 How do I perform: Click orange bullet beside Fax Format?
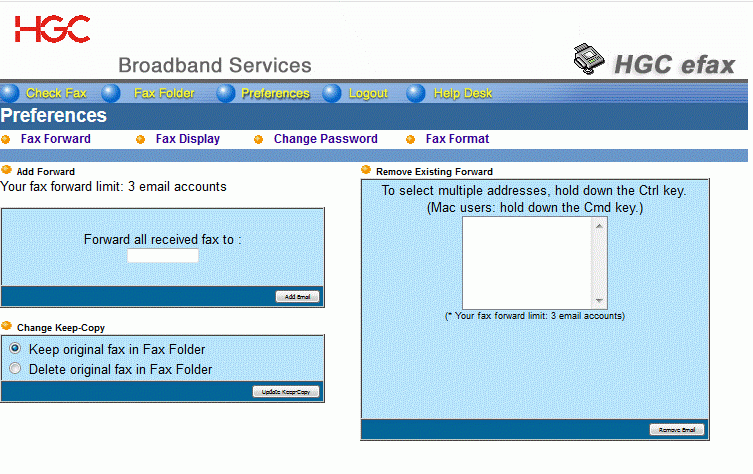(410, 140)
